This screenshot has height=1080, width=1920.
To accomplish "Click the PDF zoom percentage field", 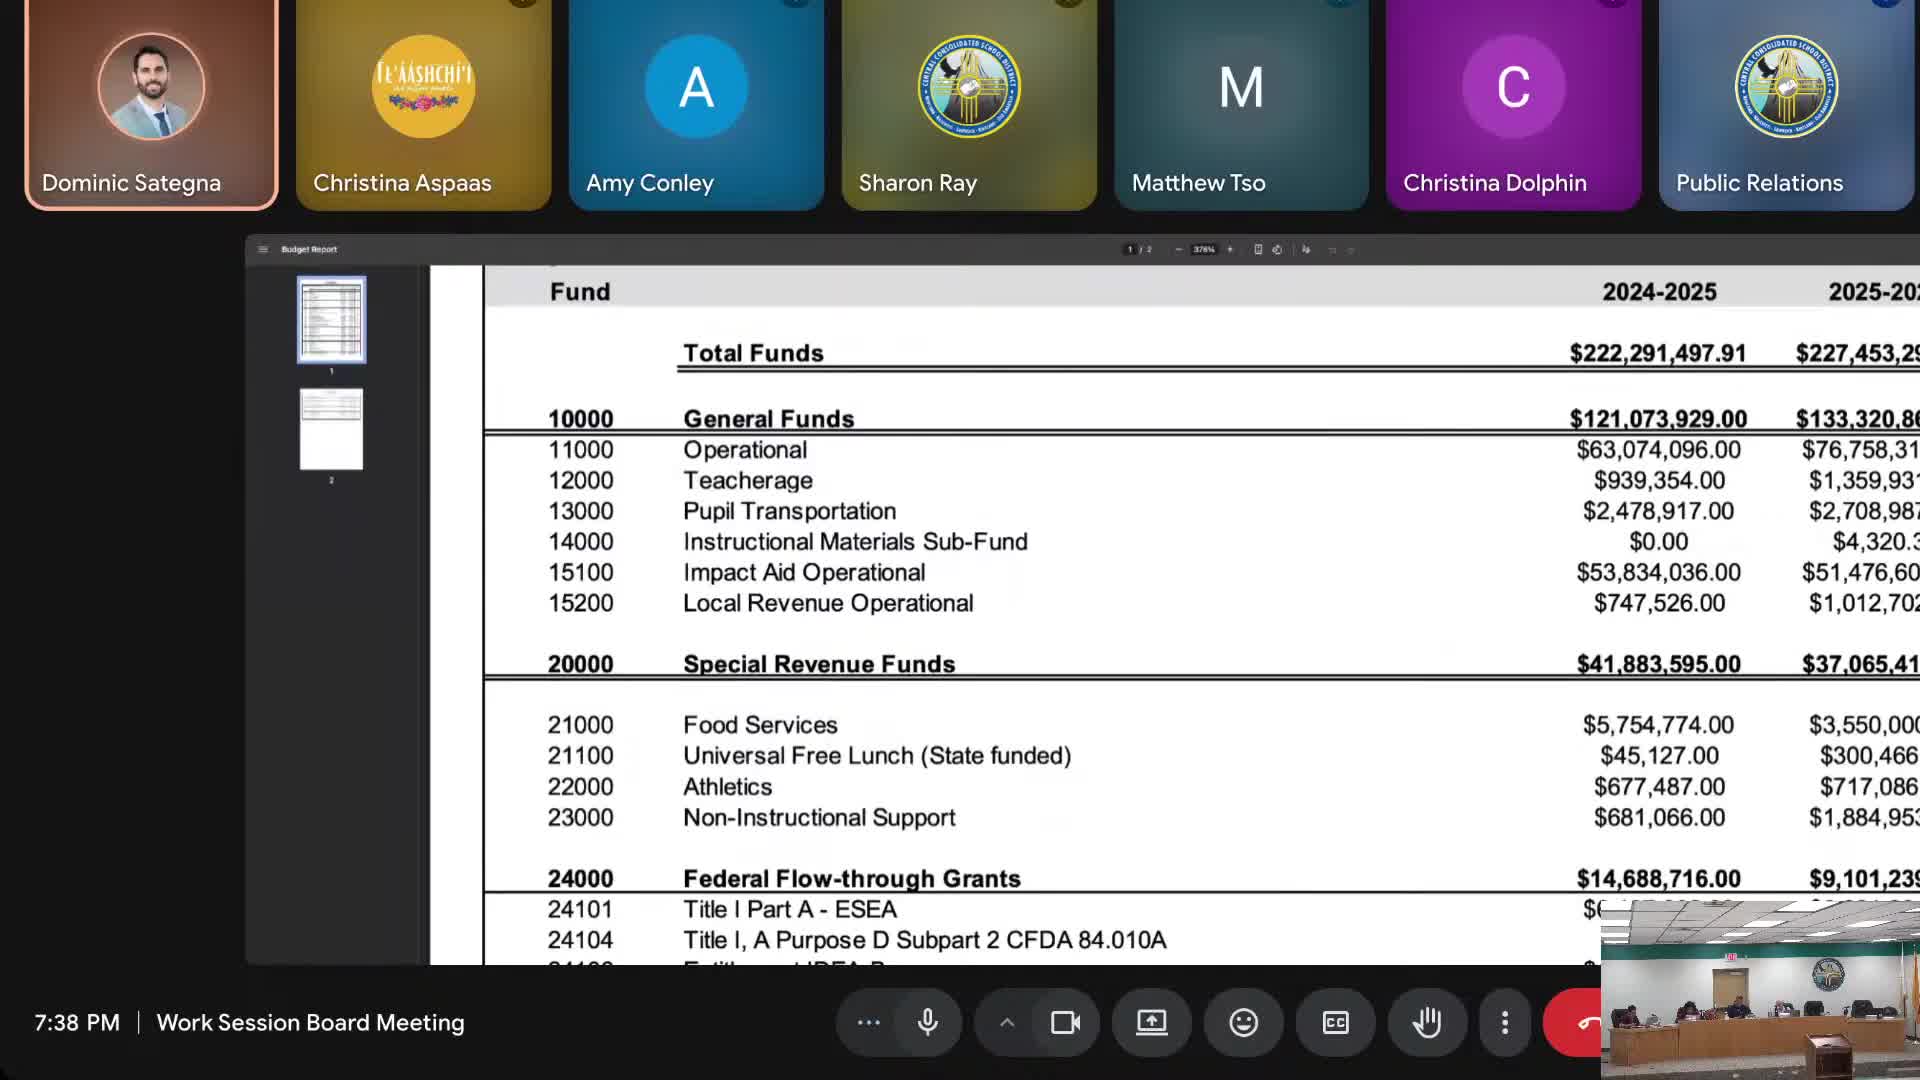I will pyautogui.click(x=1204, y=249).
